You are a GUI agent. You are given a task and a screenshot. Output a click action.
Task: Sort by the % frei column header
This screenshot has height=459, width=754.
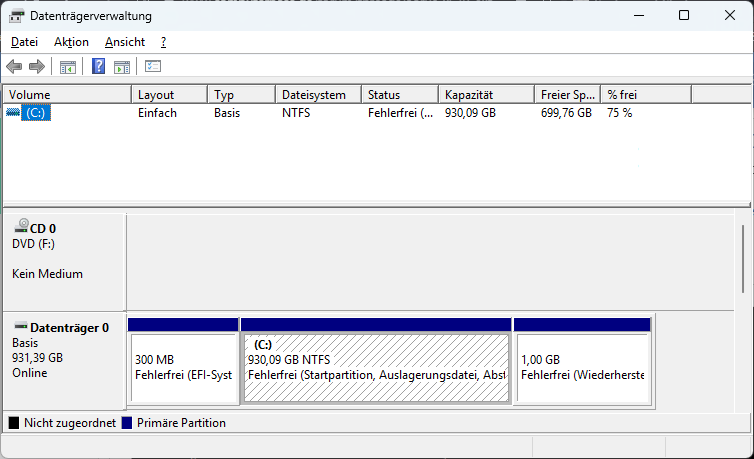(x=646, y=95)
